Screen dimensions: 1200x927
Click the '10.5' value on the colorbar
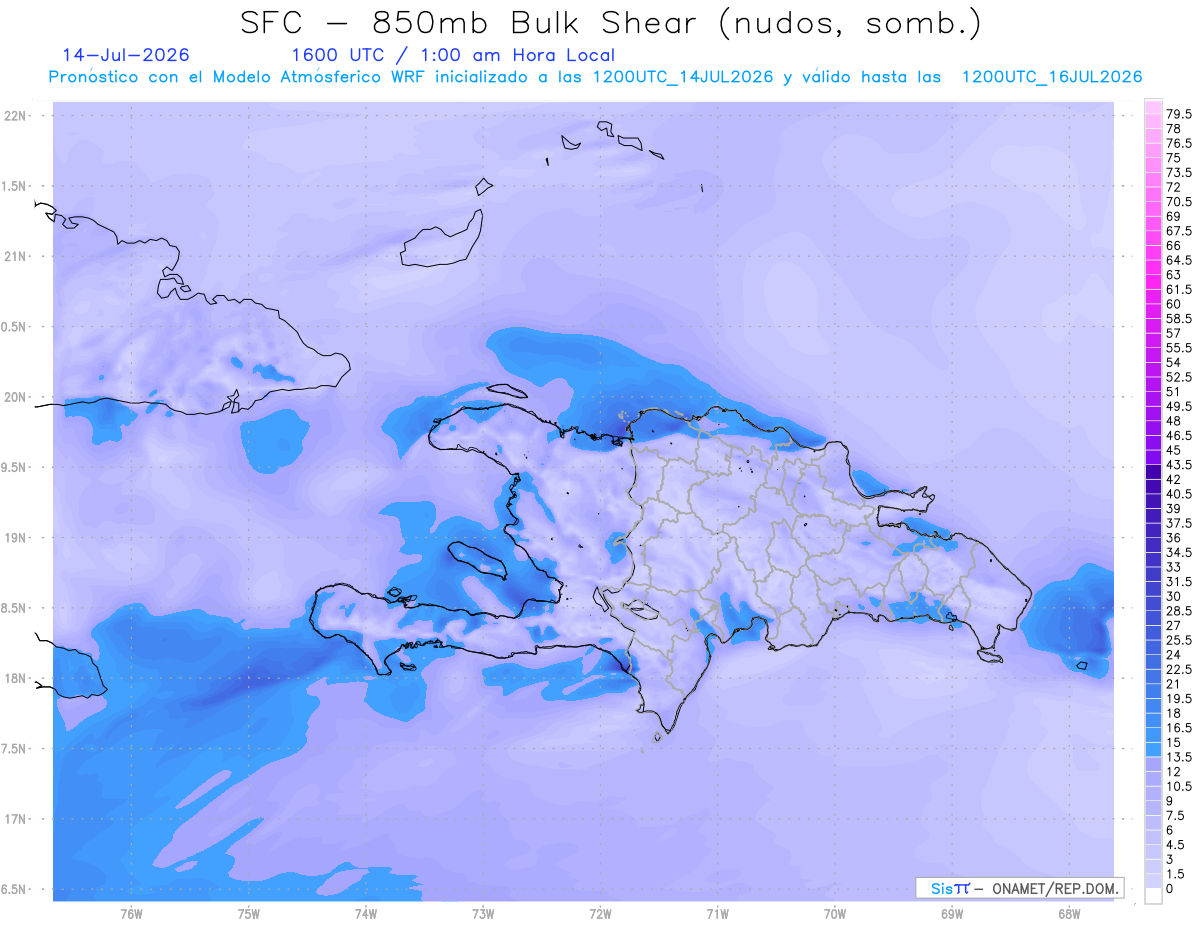pos(1179,786)
